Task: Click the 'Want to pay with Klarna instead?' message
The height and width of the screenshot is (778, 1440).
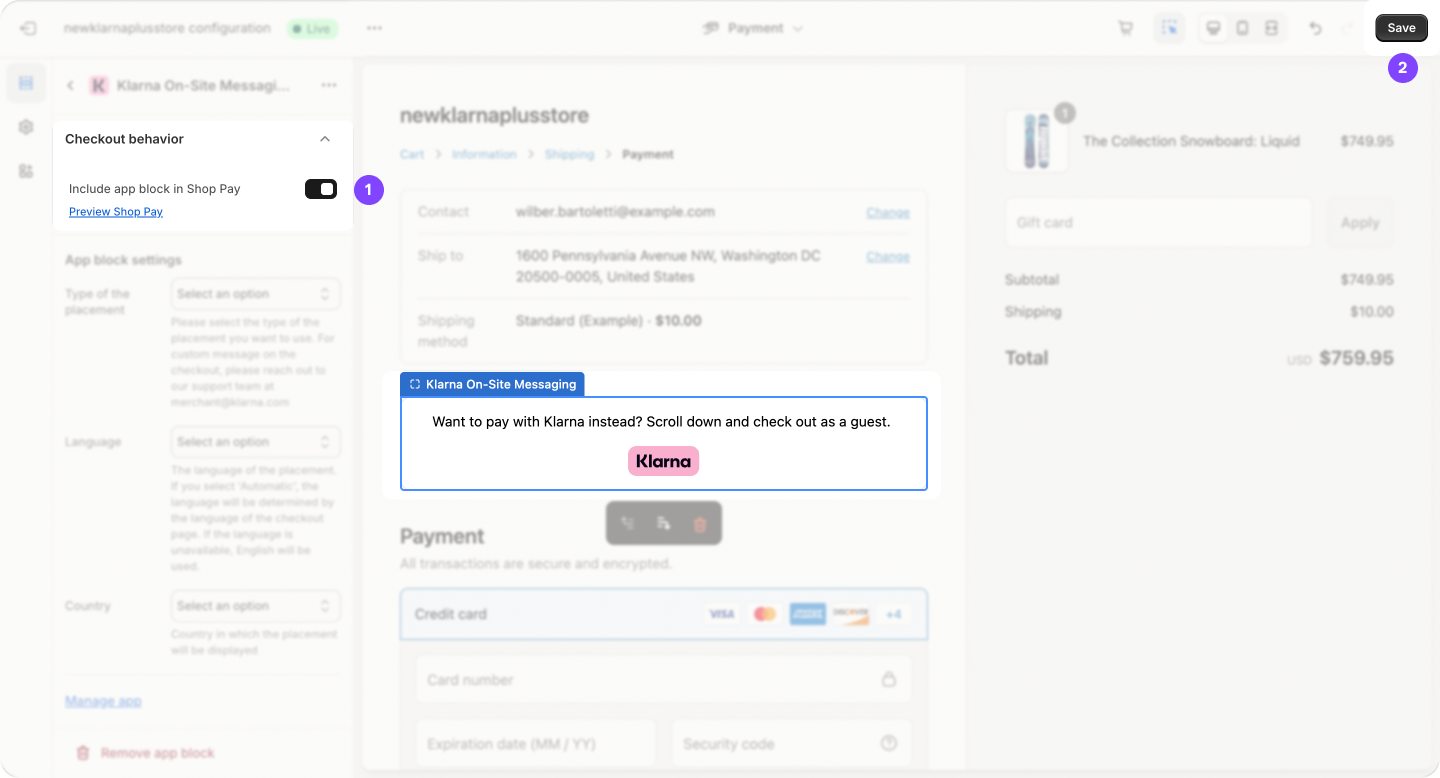Action: click(661, 422)
